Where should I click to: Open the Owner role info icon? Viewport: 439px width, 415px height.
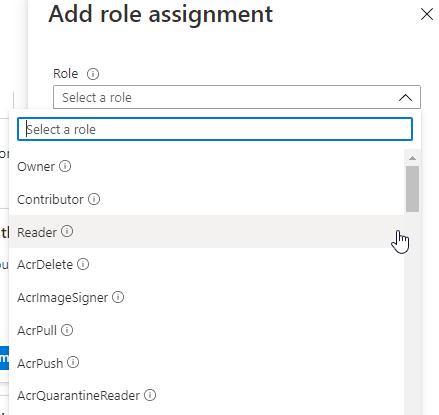click(65, 166)
